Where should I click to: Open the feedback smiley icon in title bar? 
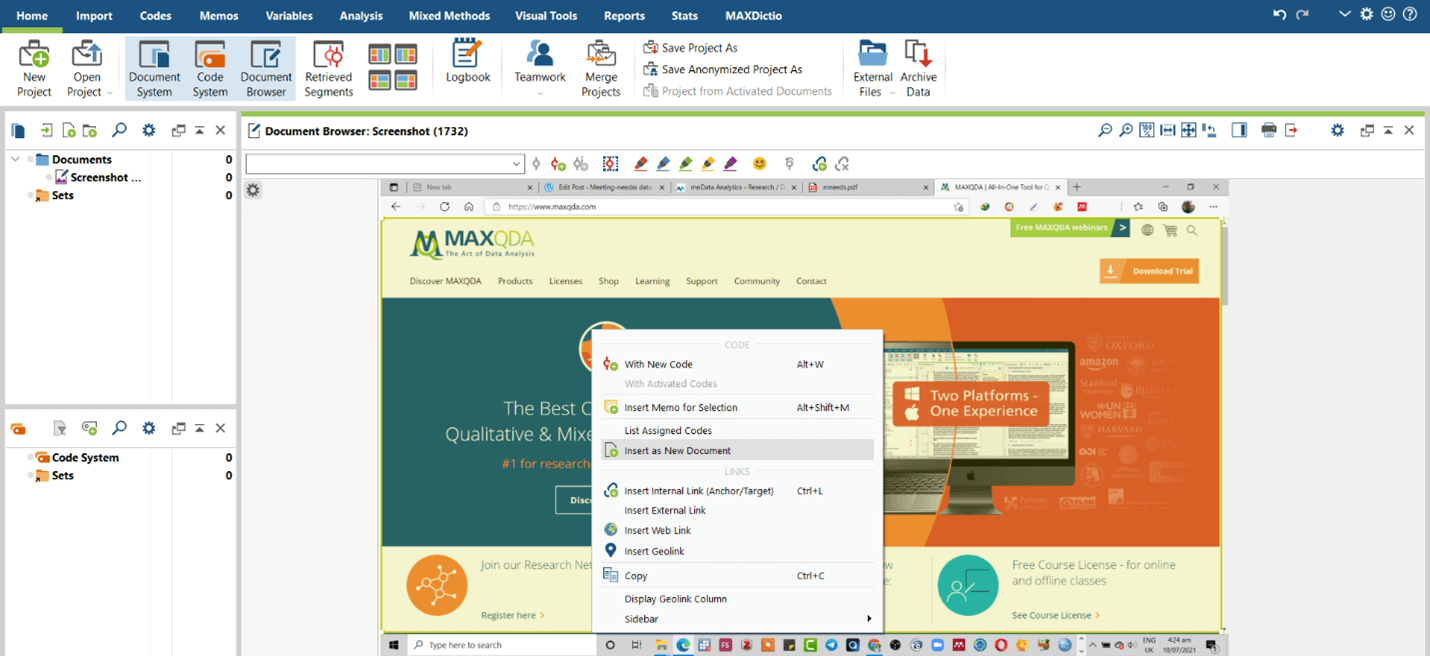pyautogui.click(x=1388, y=15)
